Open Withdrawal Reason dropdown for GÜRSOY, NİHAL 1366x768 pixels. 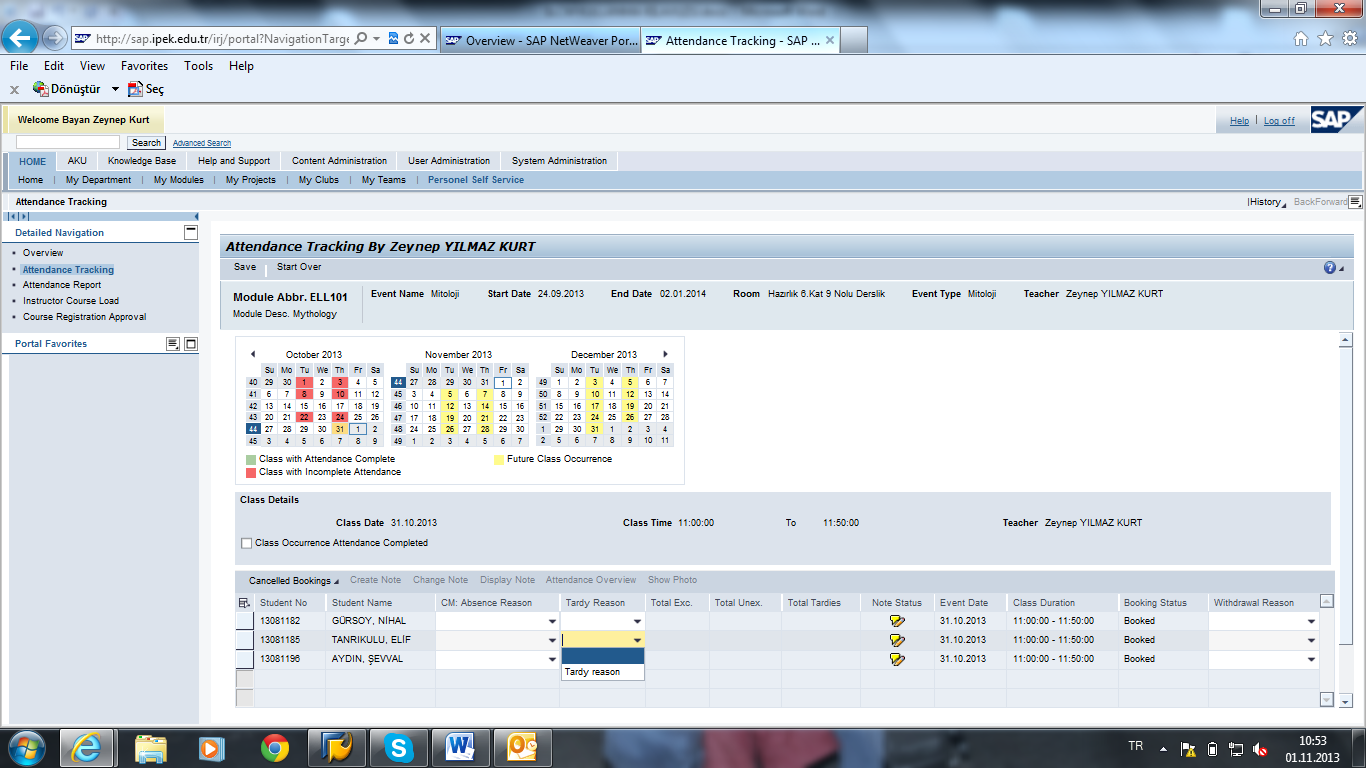[1311, 621]
